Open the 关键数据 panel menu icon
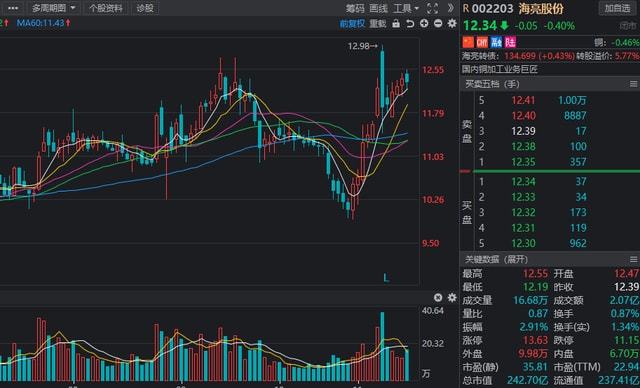Viewport: 640px width, 388px height. [x=633, y=259]
